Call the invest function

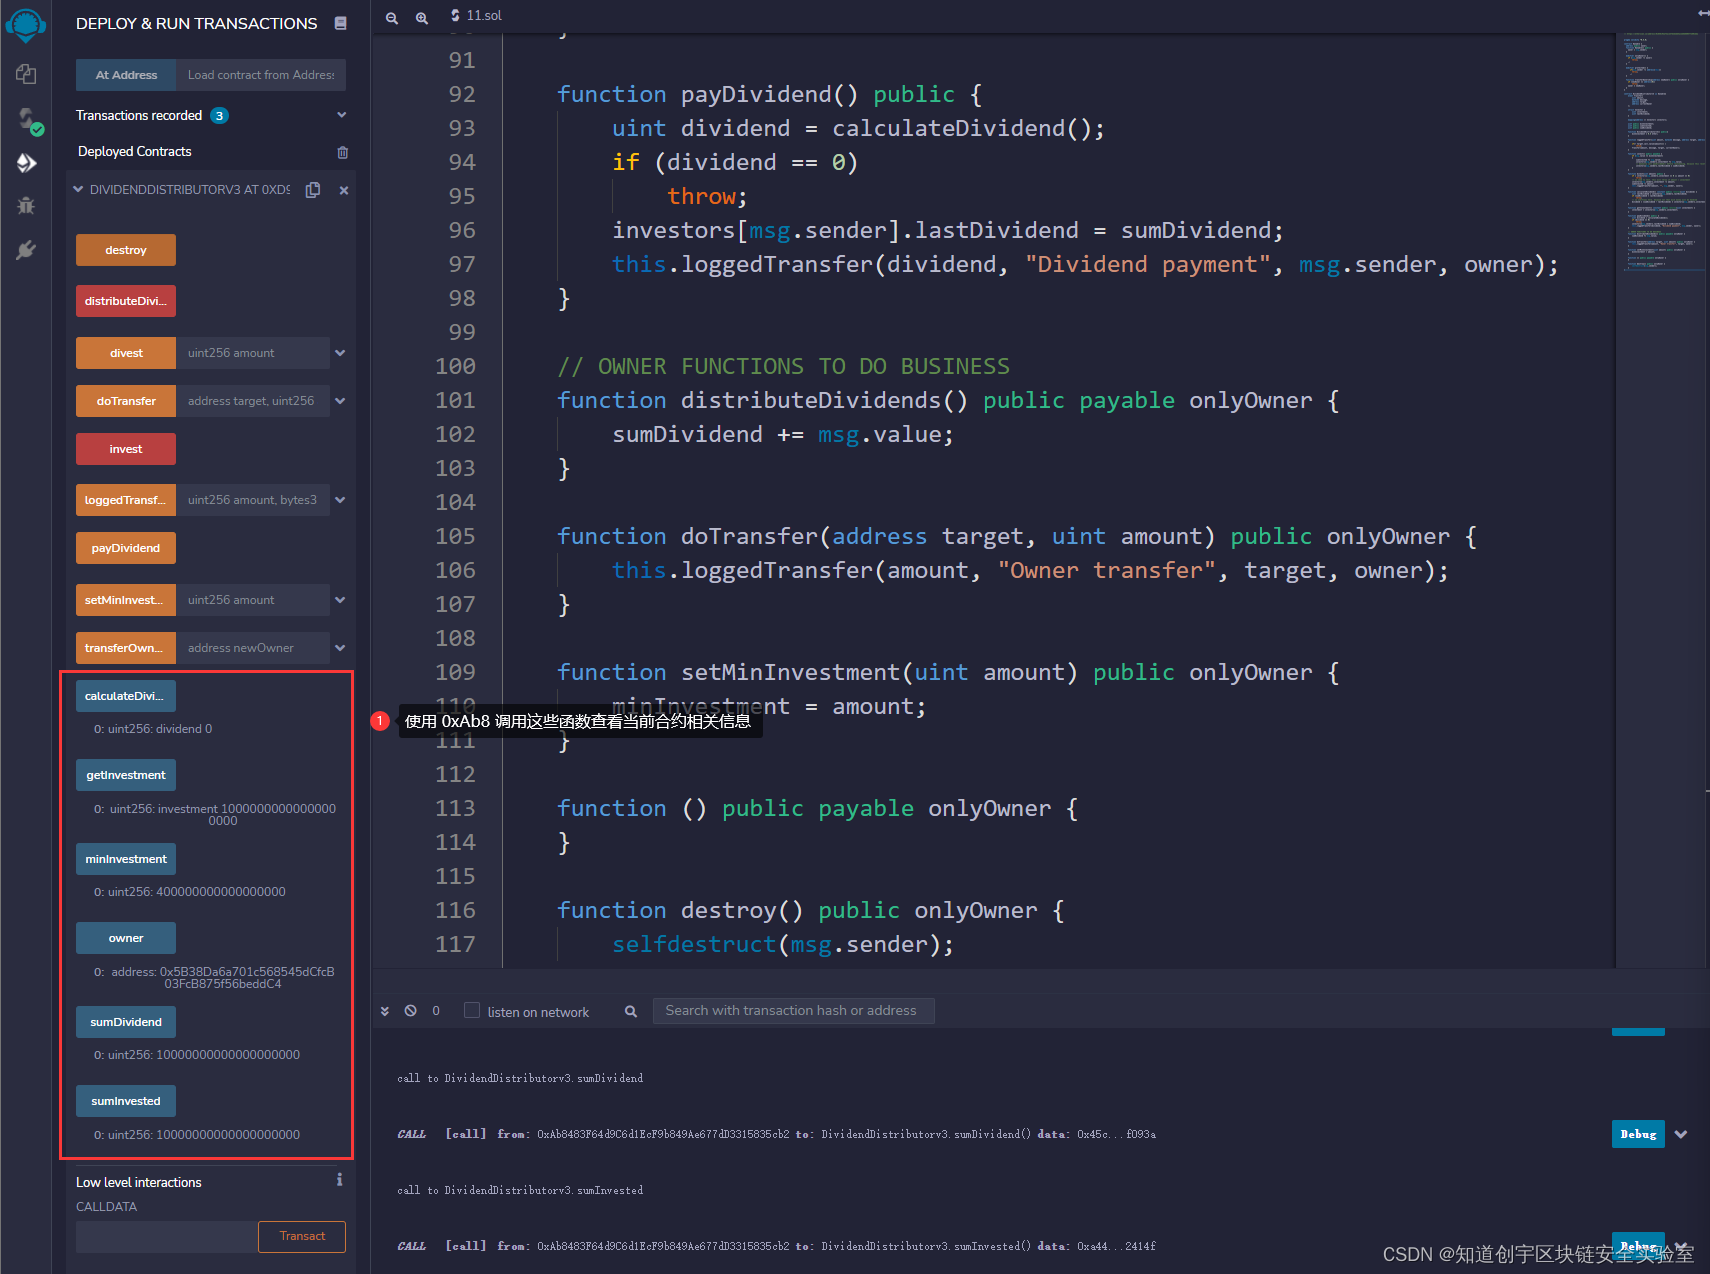tap(126, 449)
